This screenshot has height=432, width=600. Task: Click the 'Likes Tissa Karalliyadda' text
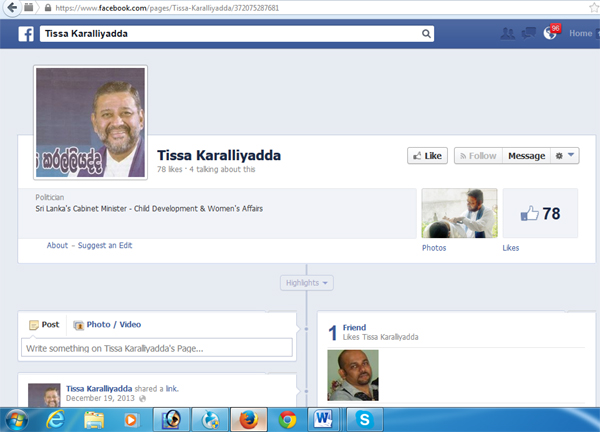coord(380,337)
